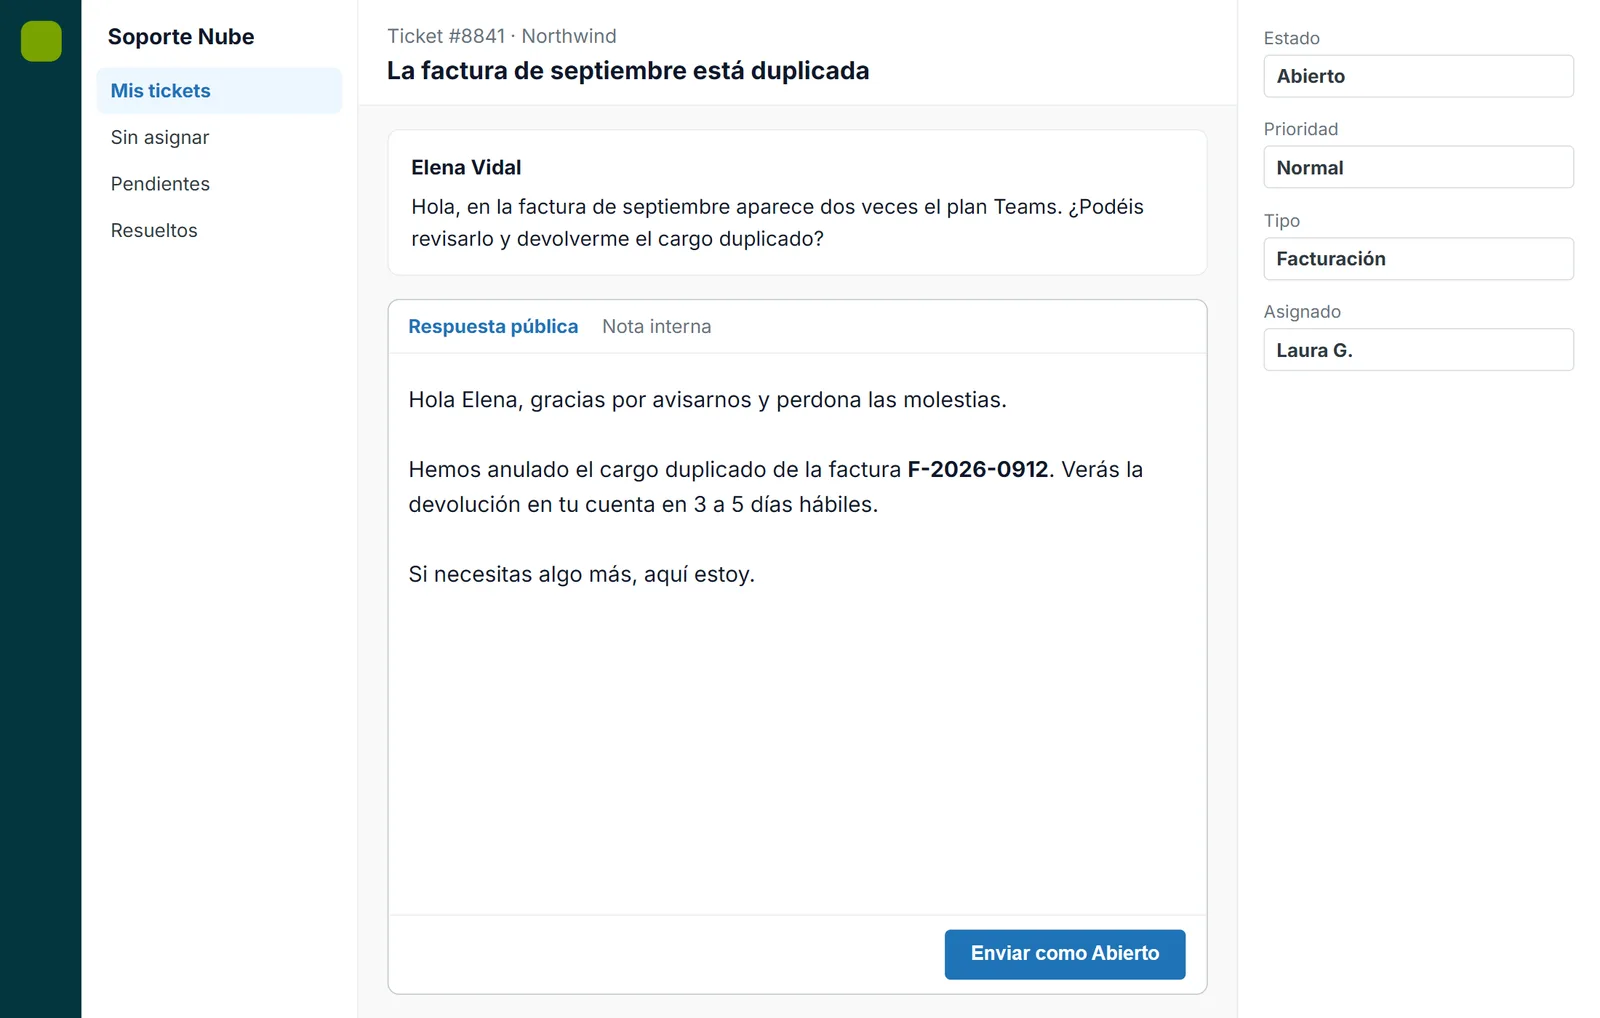Switch to the Respuesta pública tab

coord(493,327)
